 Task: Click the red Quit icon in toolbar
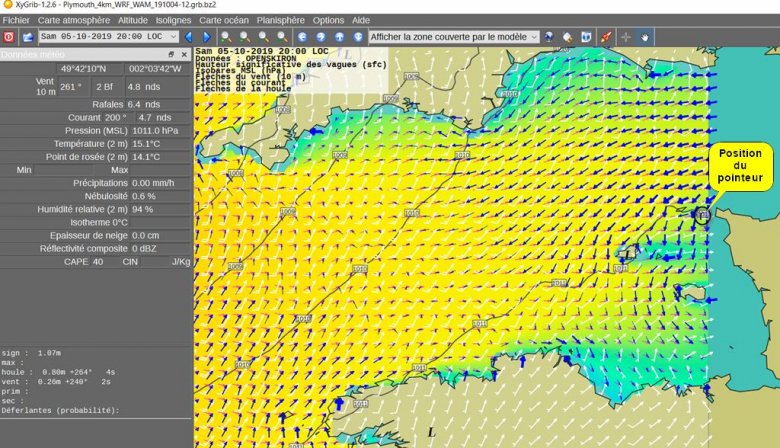coord(8,37)
